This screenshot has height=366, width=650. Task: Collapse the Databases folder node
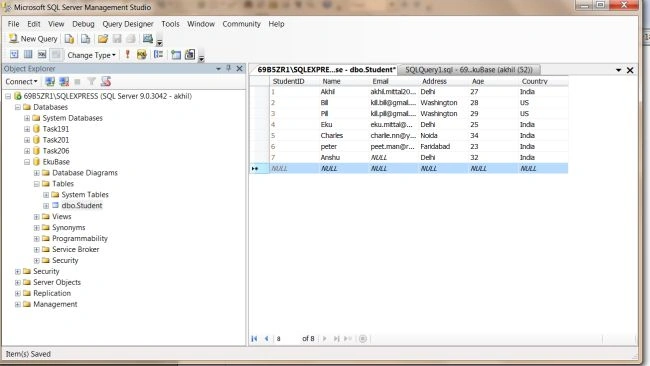point(18,107)
